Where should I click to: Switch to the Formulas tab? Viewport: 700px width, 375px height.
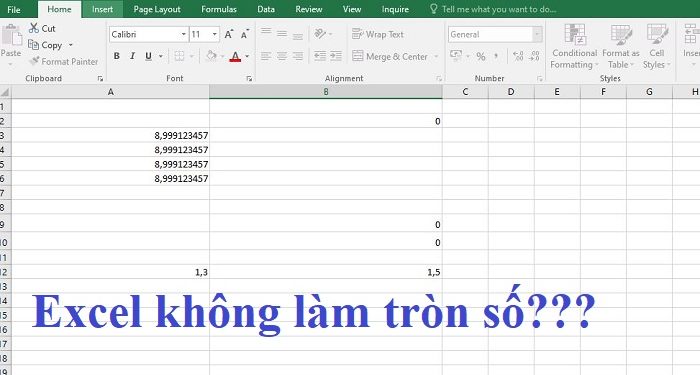(219, 9)
